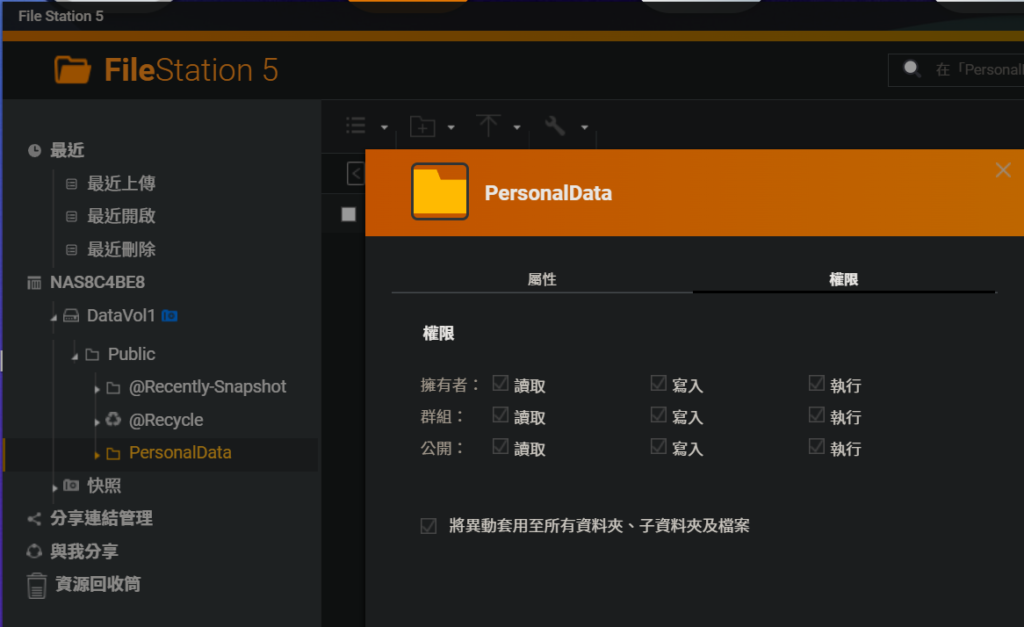
Task: Open create folder dropdown arrow
Action: 451,127
